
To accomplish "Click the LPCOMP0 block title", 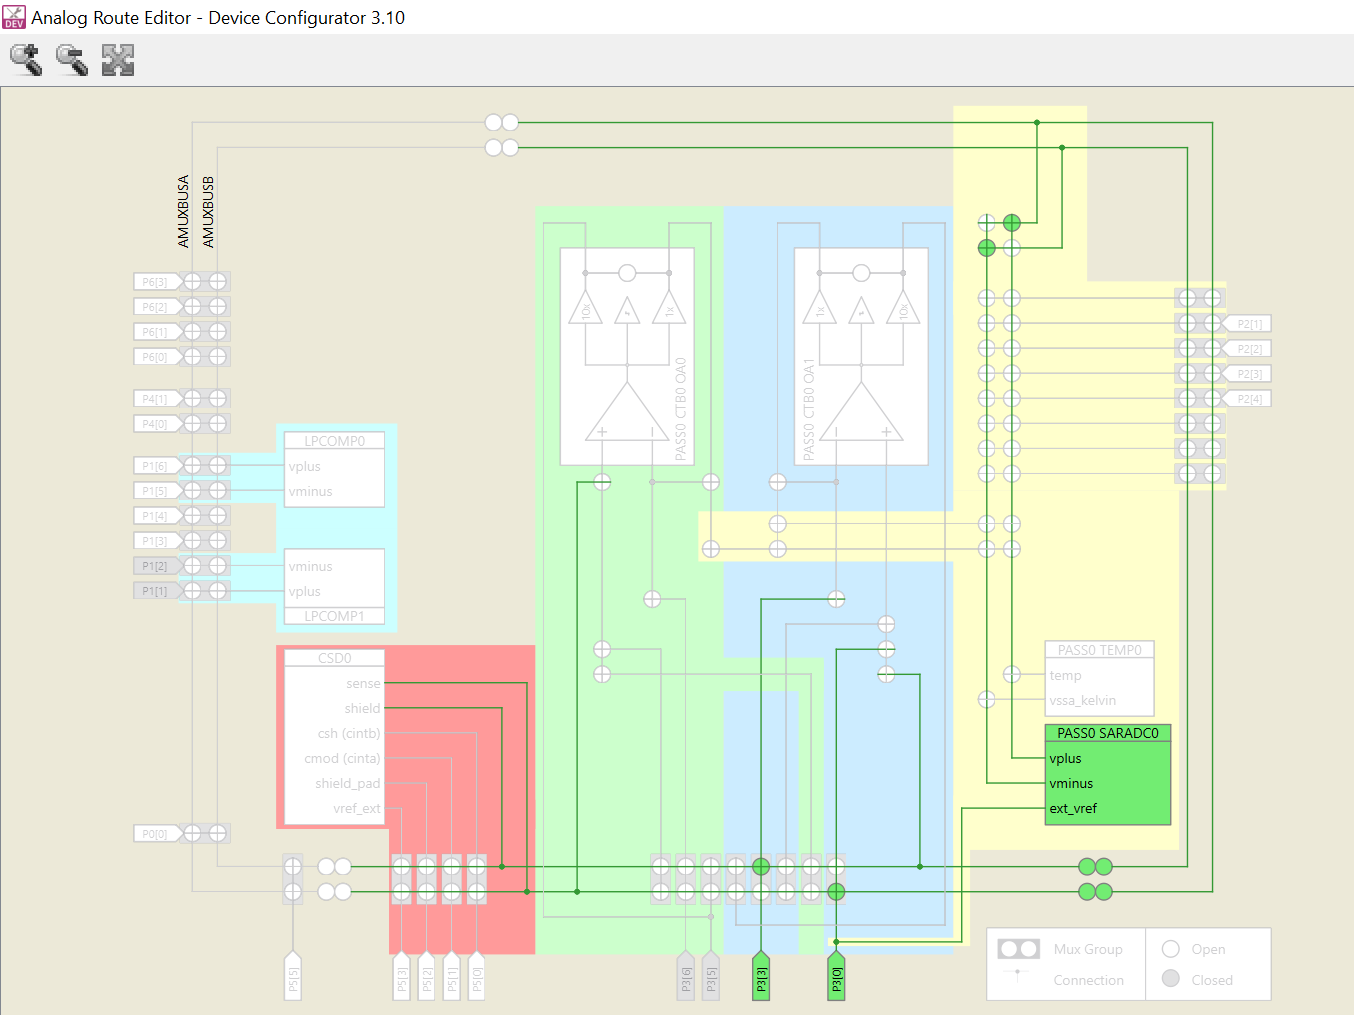I will click(x=334, y=441).
